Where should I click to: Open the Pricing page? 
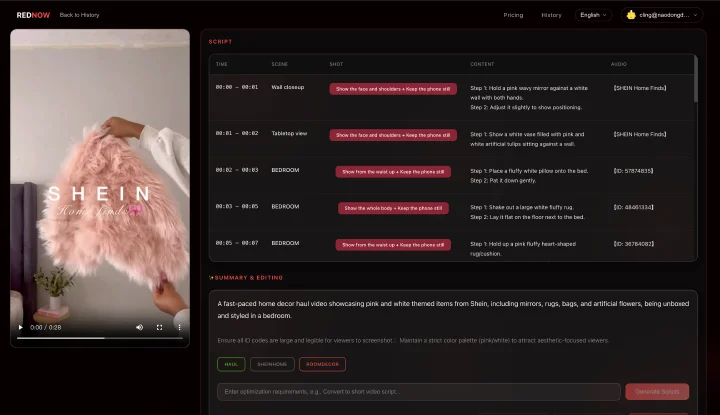pos(513,15)
